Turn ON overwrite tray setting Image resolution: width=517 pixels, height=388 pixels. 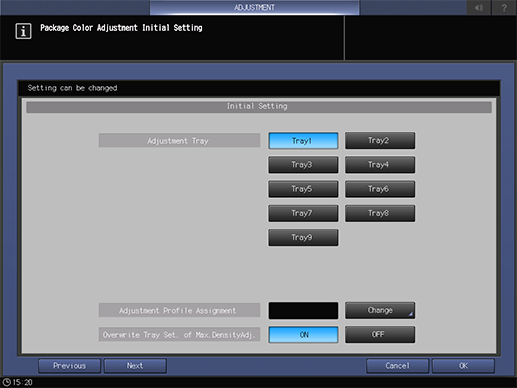303,335
